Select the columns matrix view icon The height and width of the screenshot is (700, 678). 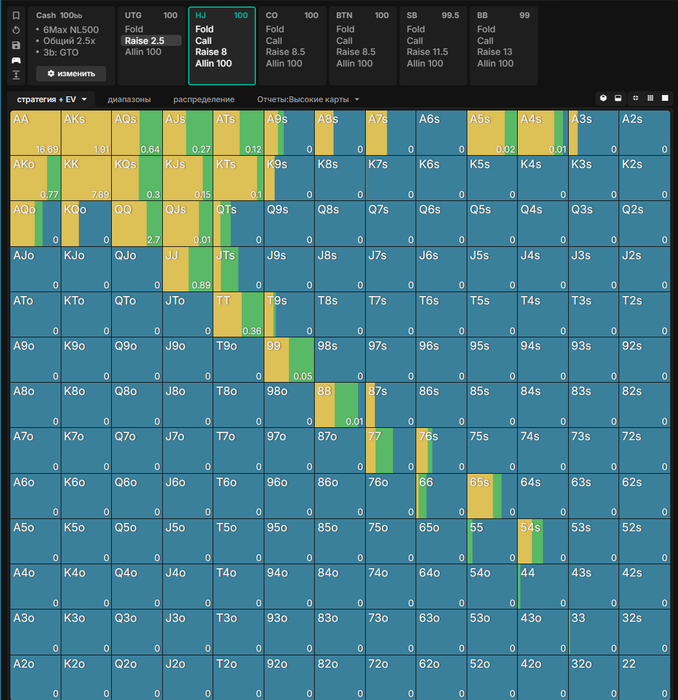[650, 98]
